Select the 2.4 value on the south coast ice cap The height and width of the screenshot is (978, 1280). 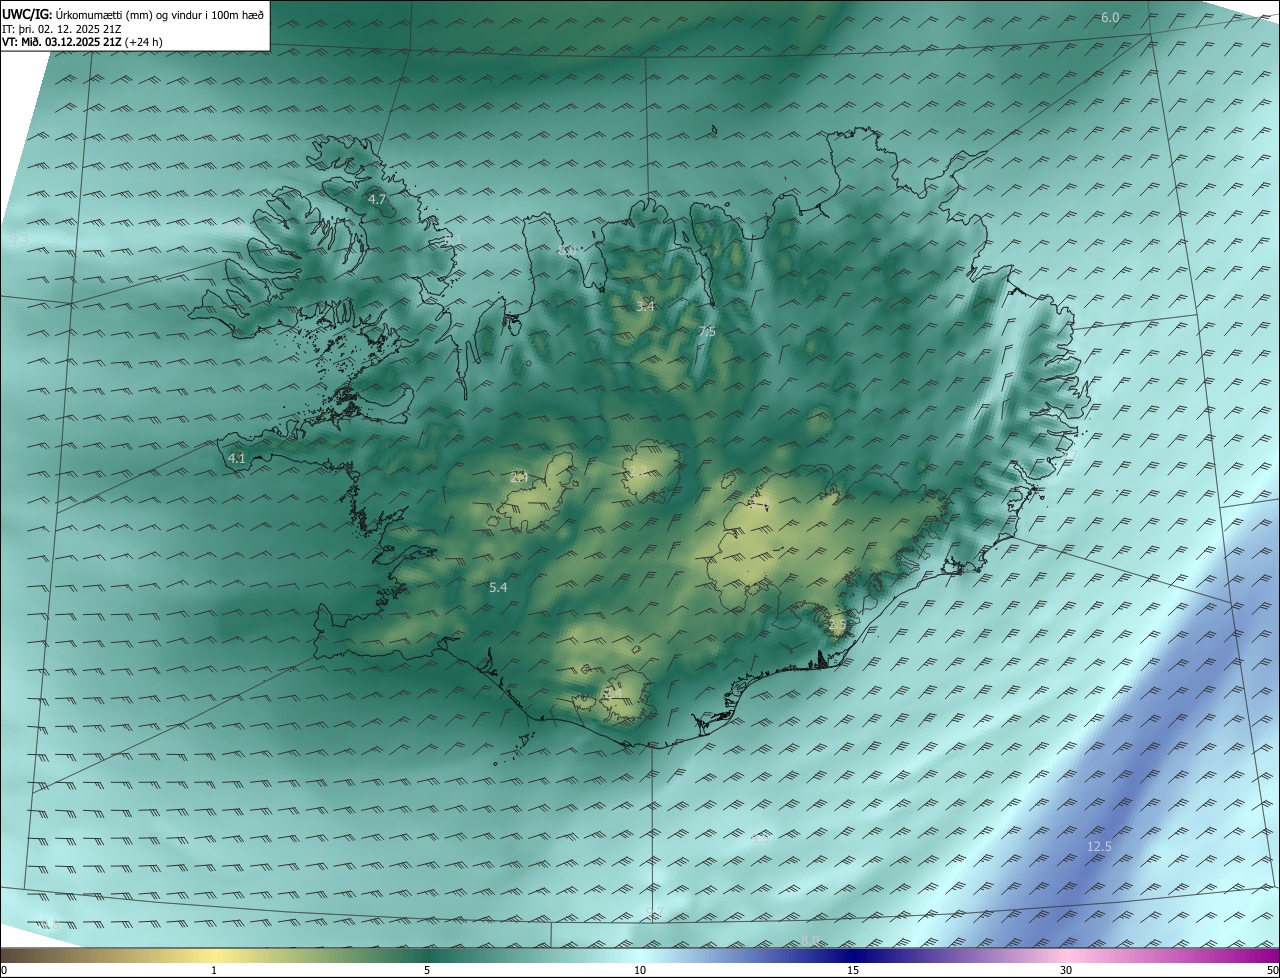pos(614,692)
